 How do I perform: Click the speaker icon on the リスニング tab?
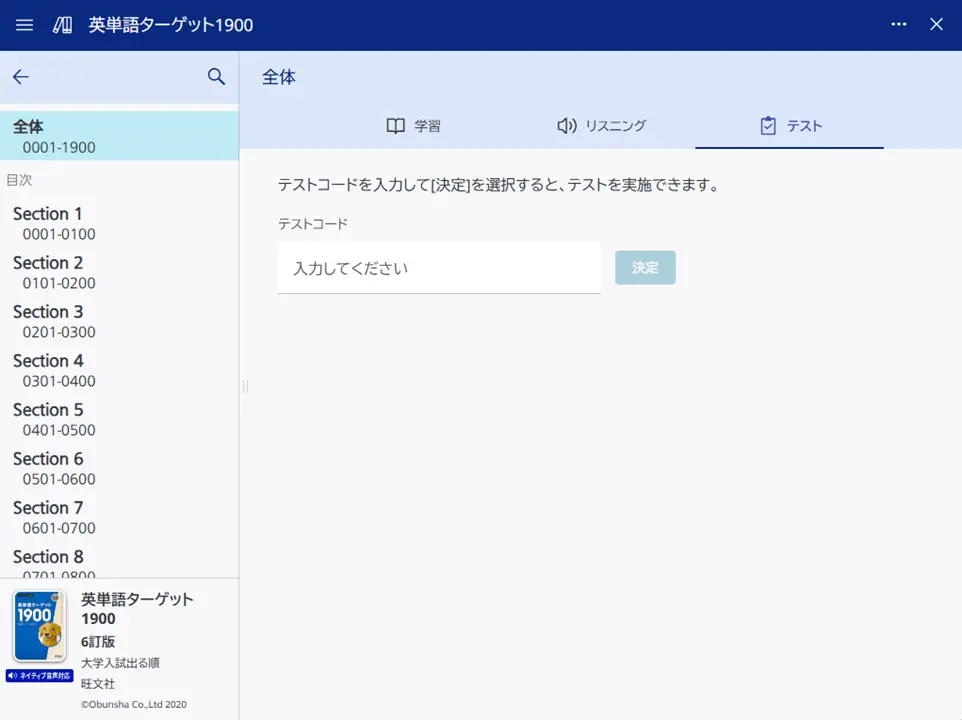tap(567, 125)
